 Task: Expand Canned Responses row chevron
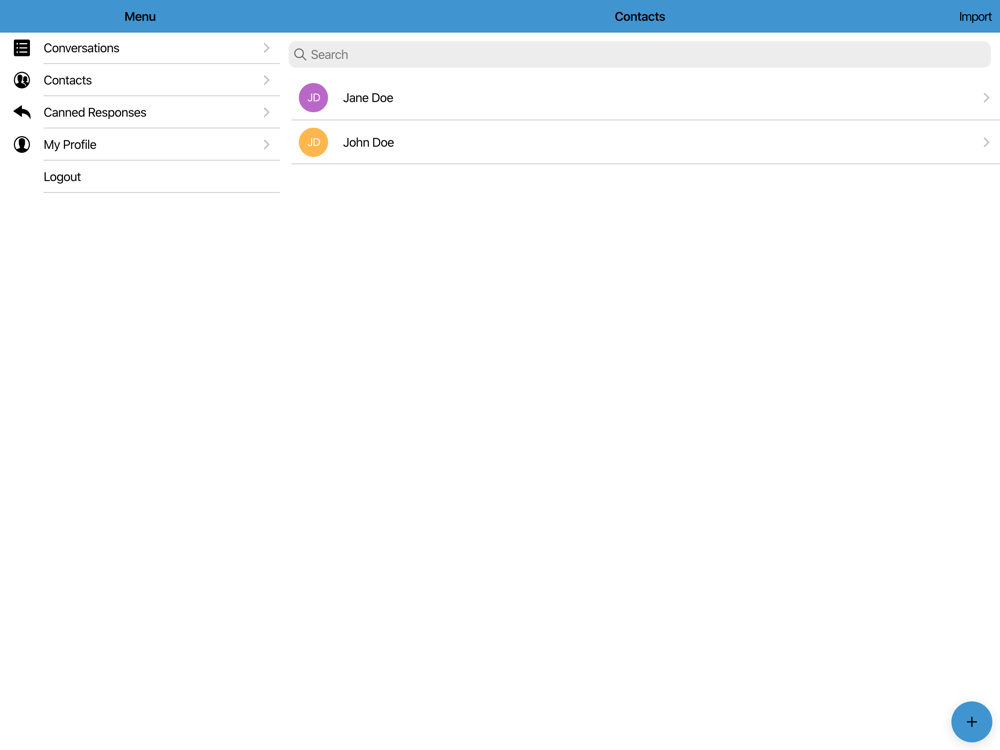pyautogui.click(x=267, y=112)
